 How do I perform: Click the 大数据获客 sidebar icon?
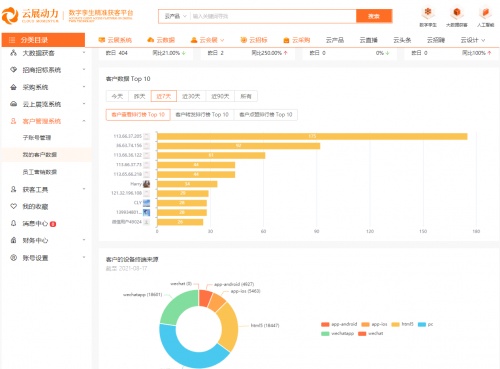tap(13, 53)
